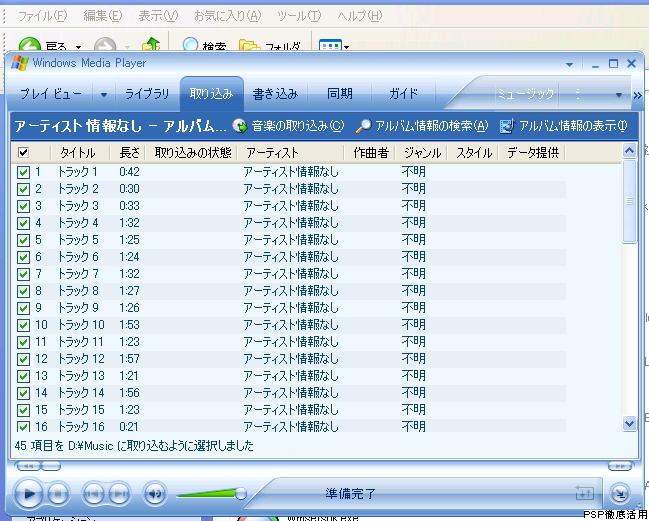Image resolution: width=649 pixels, height=521 pixels.
Task: Click the track list scroll up arrow
Action: (629, 151)
